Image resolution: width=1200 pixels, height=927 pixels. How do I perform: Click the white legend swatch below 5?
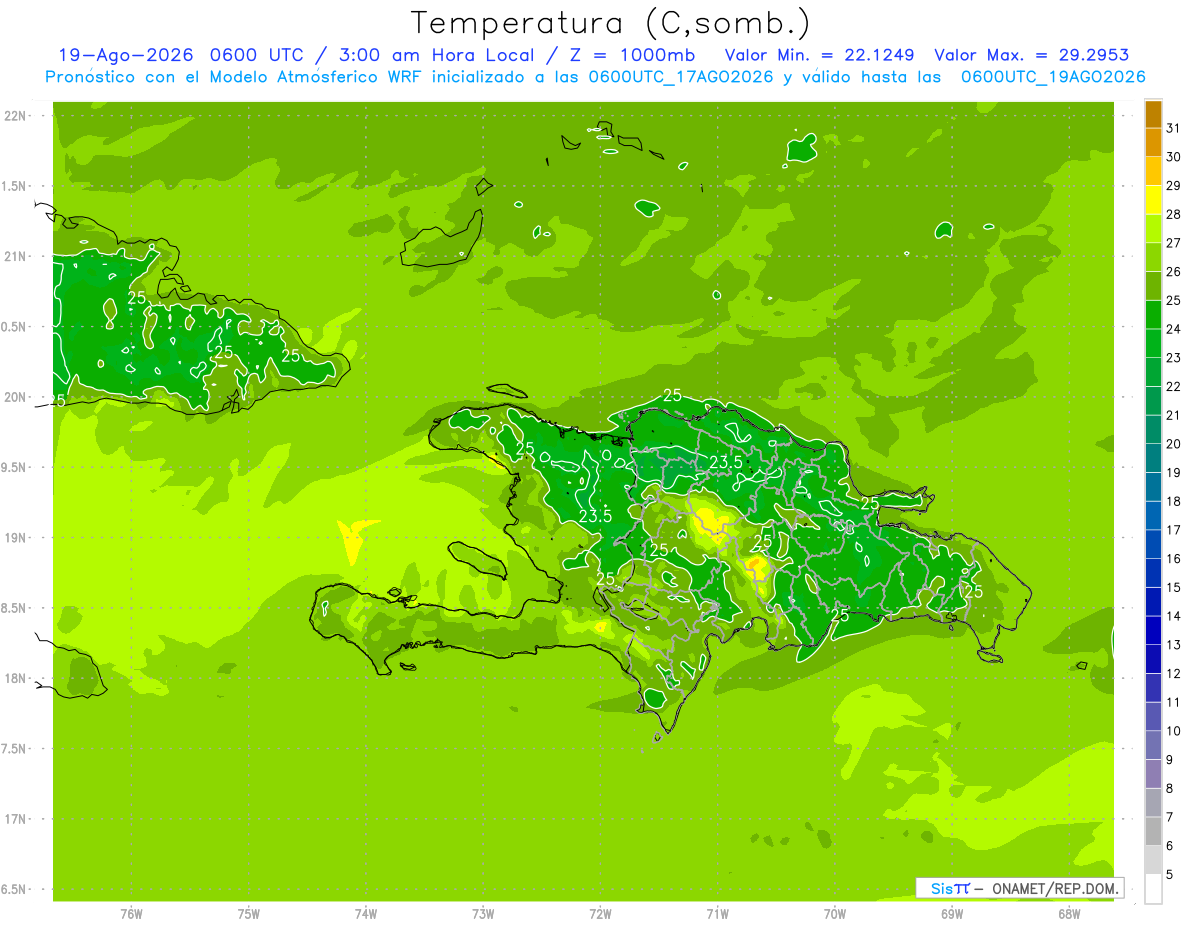(x=1153, y=889)
